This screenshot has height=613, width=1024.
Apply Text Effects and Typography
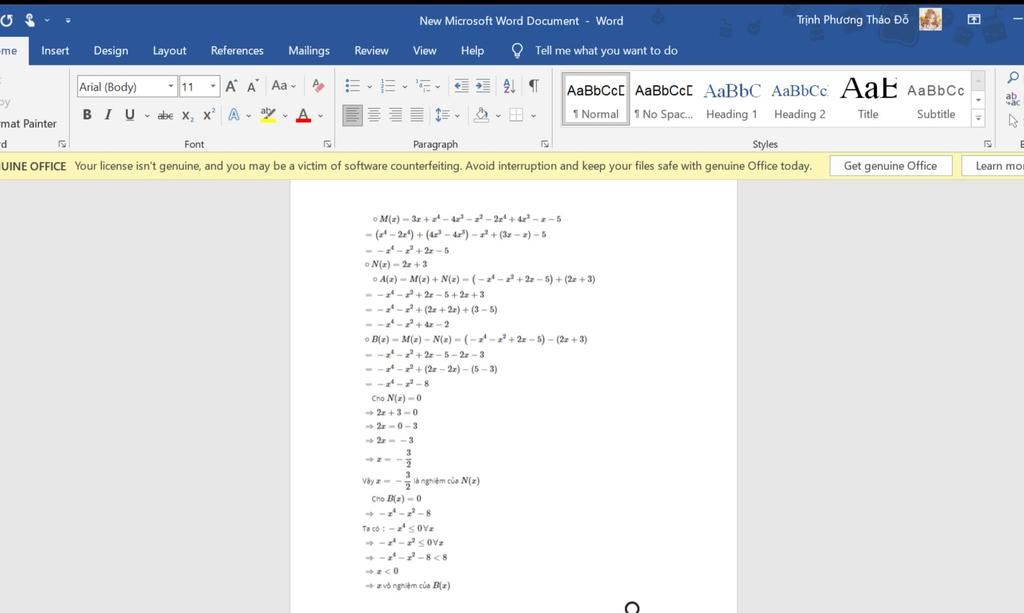[233, 115]
